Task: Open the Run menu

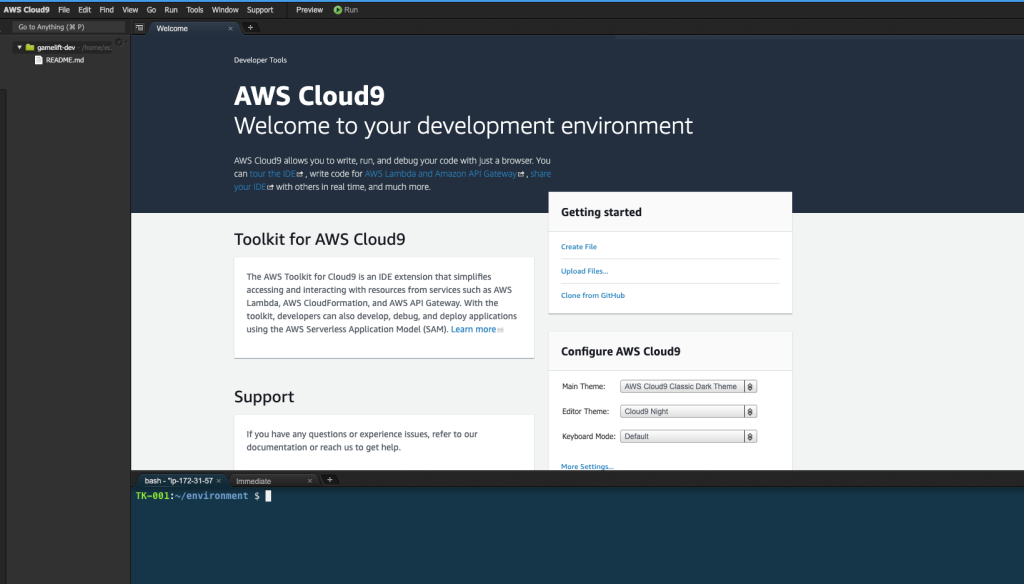Action: [x=171, y=10]
